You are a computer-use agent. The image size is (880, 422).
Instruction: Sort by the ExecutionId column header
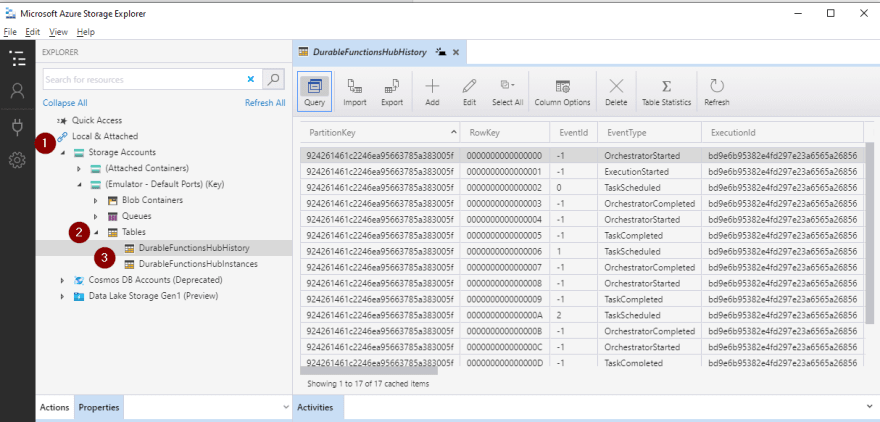[x=782, y=133]
